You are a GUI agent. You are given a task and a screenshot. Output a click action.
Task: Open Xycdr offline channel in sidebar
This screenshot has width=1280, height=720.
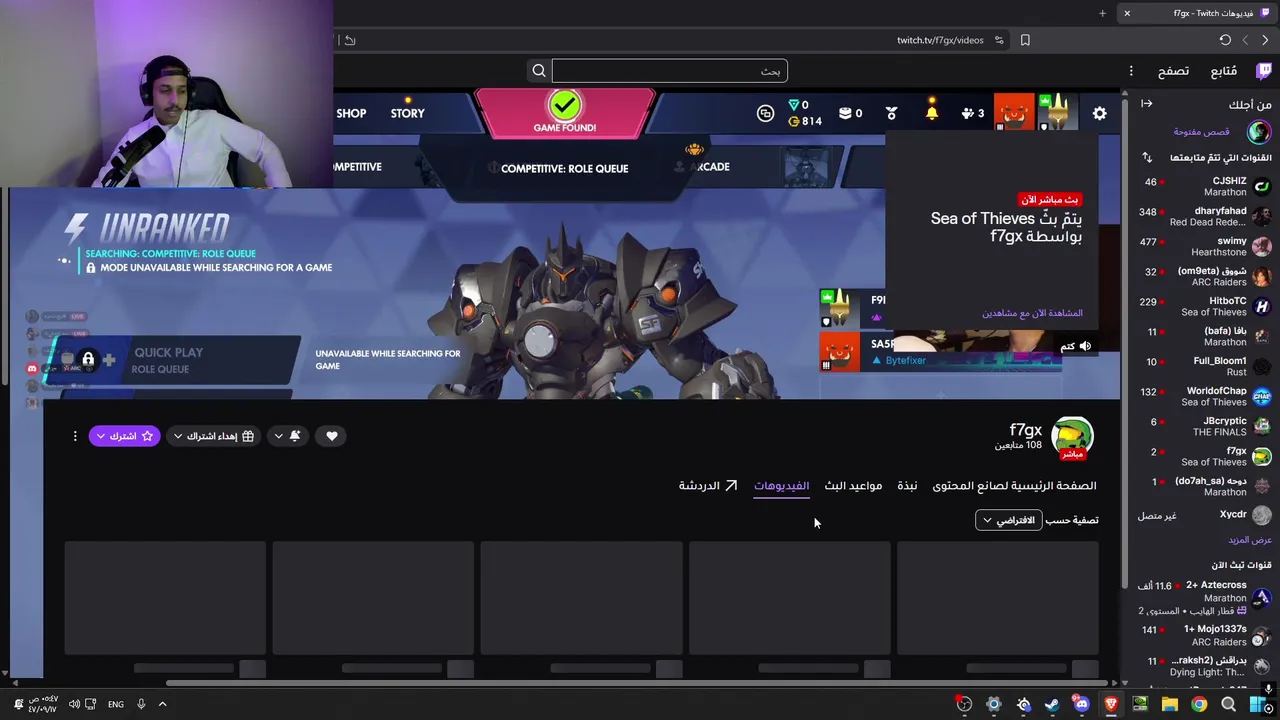pos(1206,515)
